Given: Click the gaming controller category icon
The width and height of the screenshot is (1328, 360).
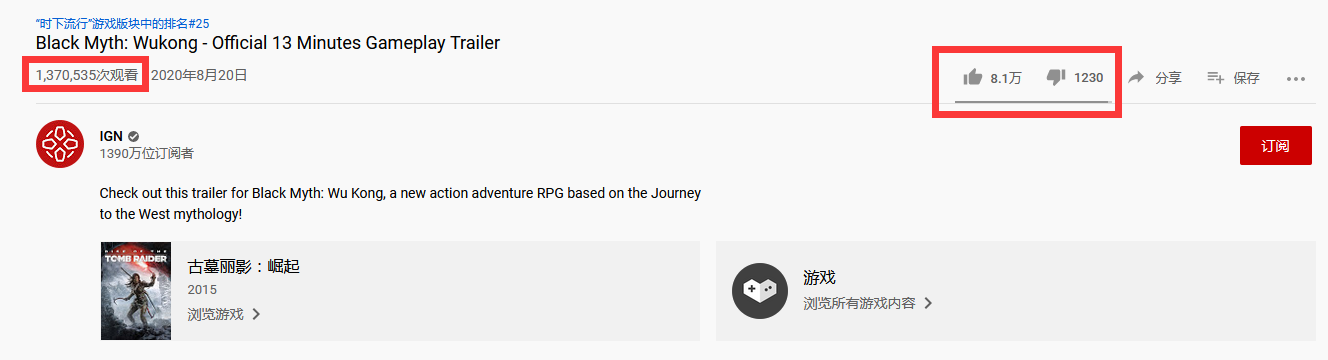Looking at the screenshot, I should [x=759, y=290].
